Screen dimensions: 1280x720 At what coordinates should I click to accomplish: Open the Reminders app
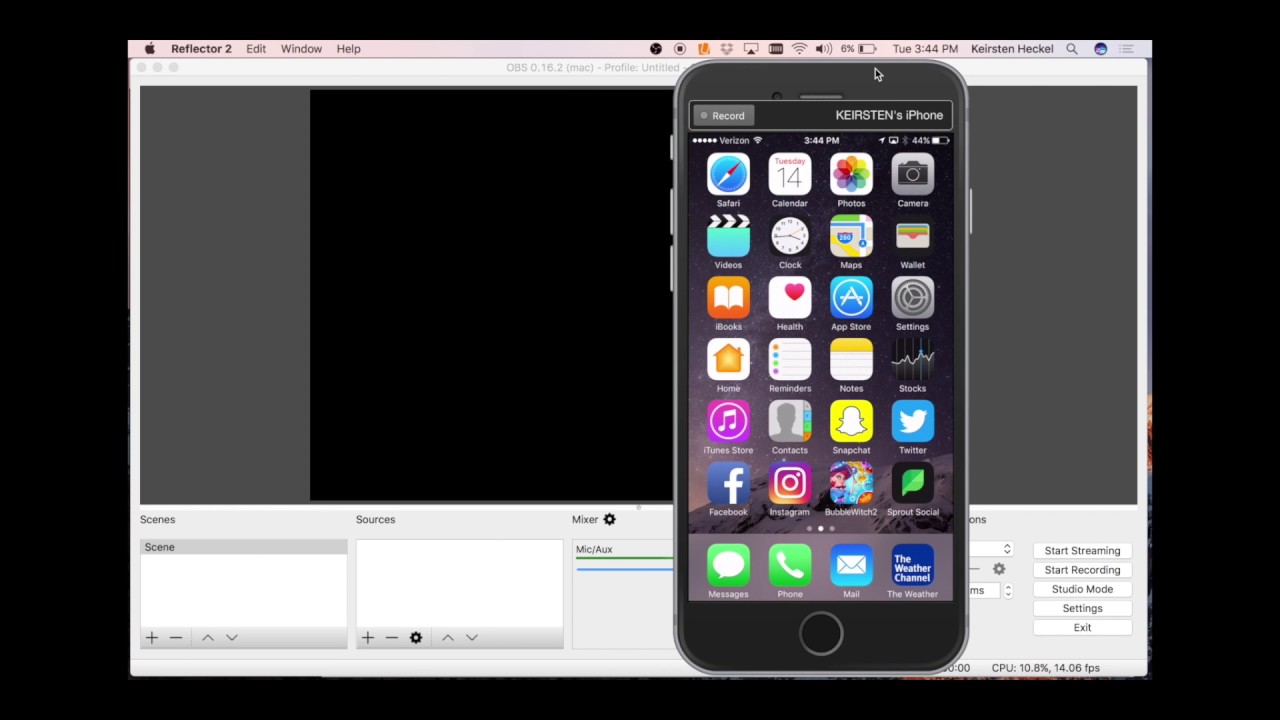[x=790, y=360]
